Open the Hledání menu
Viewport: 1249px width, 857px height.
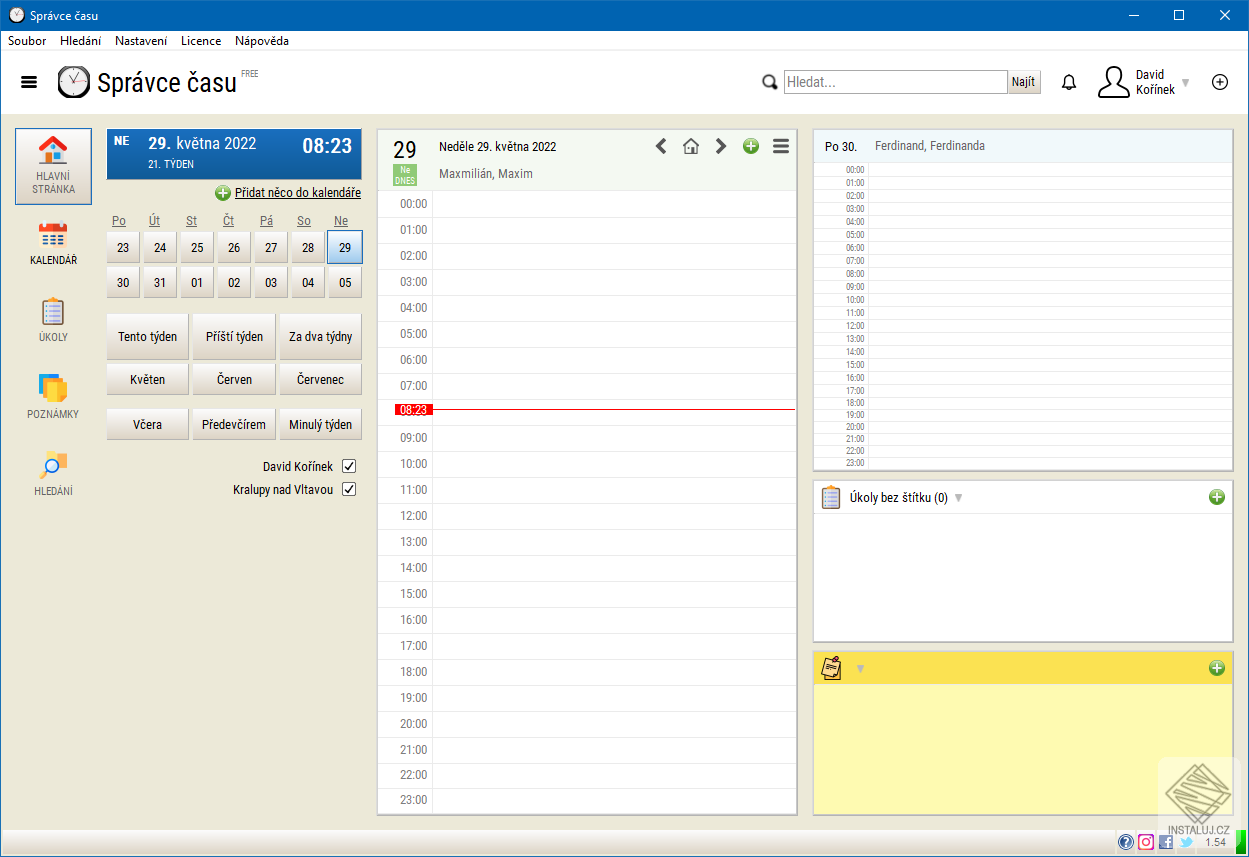80,41
